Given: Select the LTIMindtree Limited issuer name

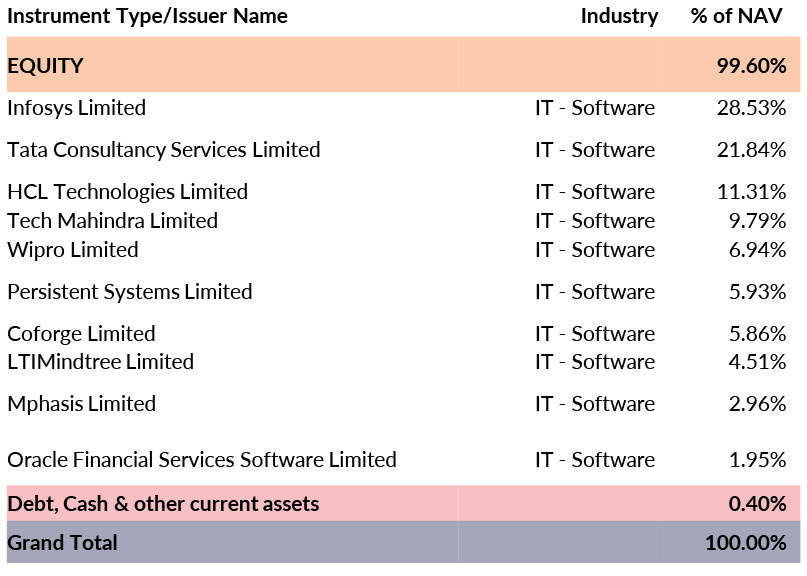Looking at the screenshot, I should [x=100, y=362].
